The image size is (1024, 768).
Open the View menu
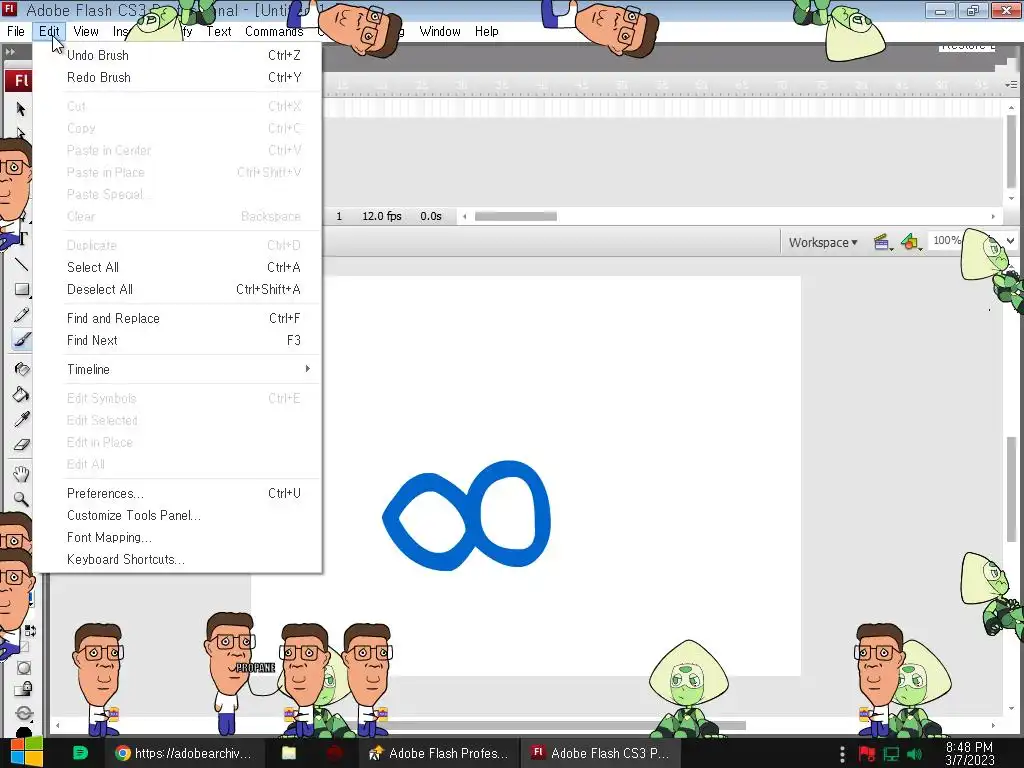(86, 31)
